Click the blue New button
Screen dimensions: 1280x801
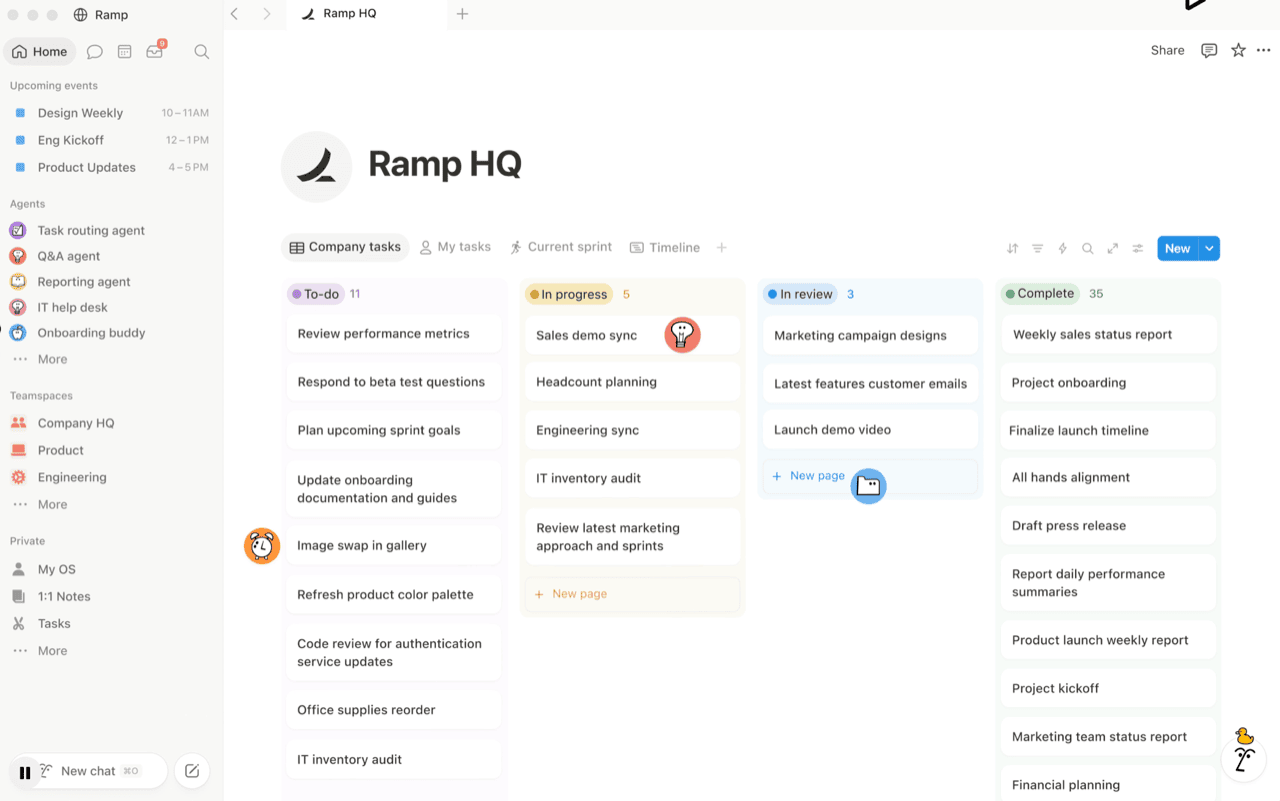(1177, 248)
